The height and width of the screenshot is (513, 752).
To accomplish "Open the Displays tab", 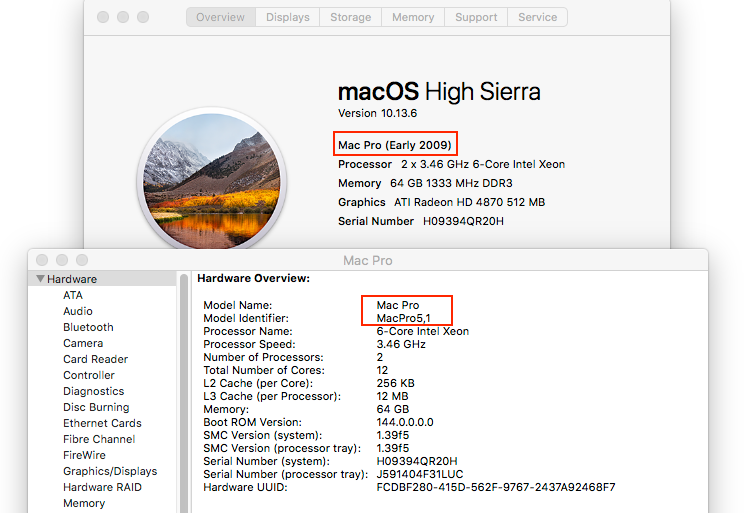I will pos(288,17).
